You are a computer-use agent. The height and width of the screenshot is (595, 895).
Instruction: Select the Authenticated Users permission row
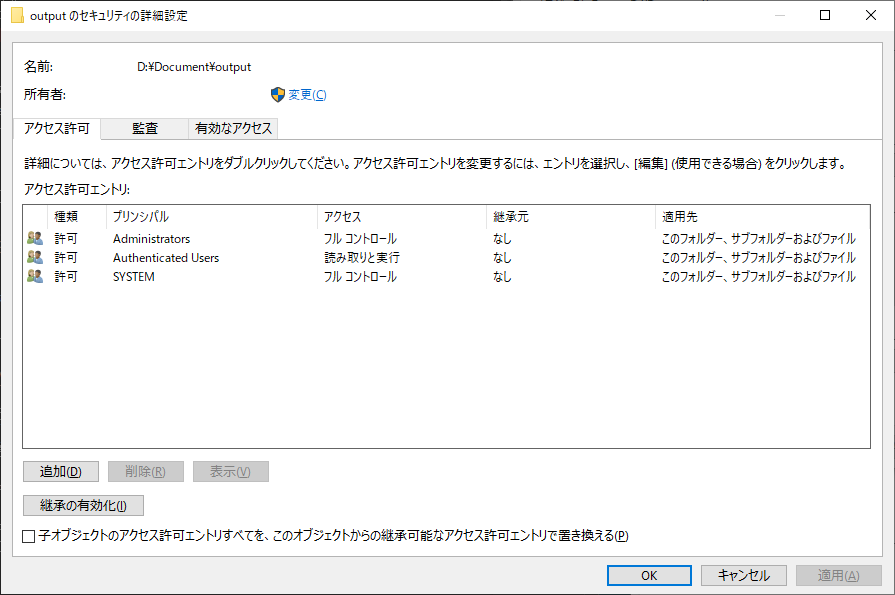(x=166, y=258)
